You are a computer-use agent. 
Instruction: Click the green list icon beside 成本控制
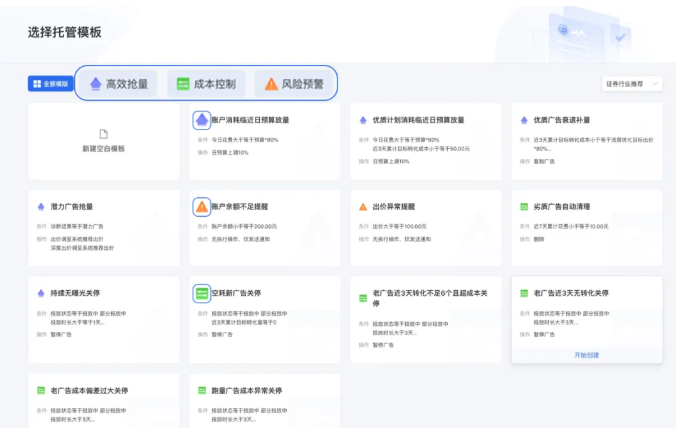pyautogui.click(x=183, y=84)
